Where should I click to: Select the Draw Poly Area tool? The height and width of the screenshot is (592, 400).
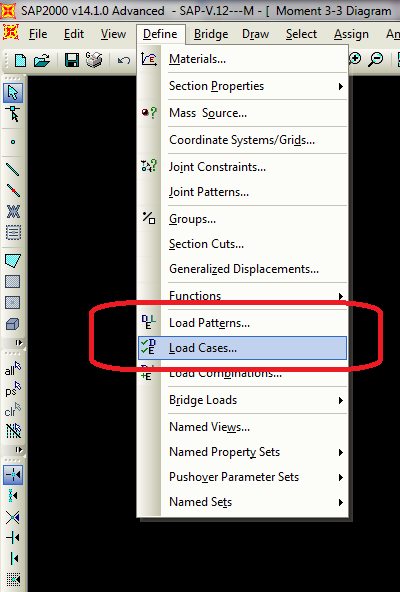point(13,261)
